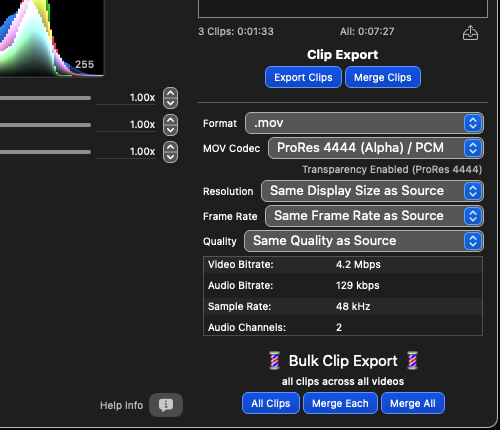Select the All Clips bulk export button

[271, 403]
